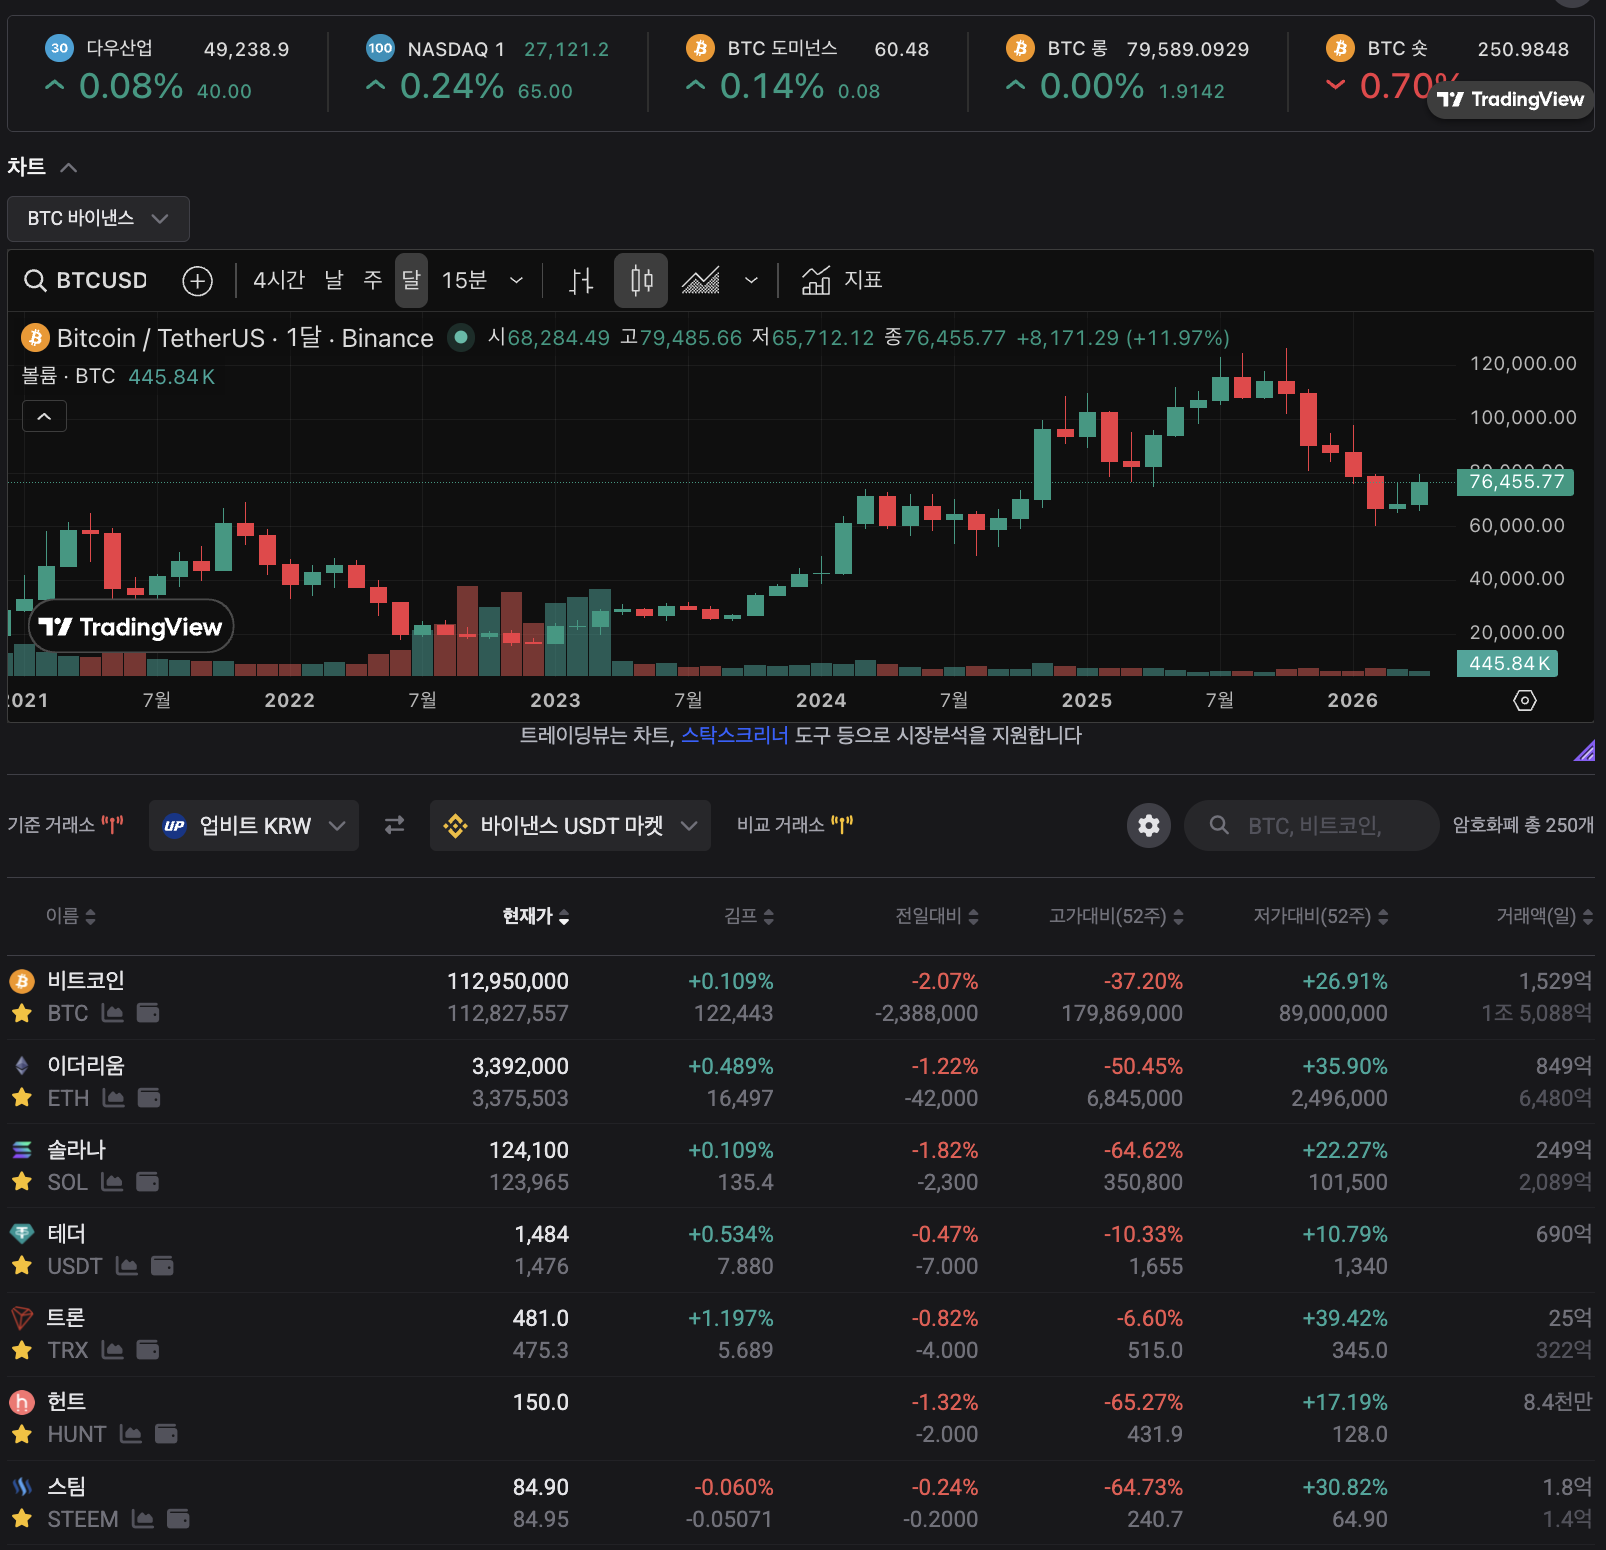Open the chart icon for BTC row

pos(113,1013)
